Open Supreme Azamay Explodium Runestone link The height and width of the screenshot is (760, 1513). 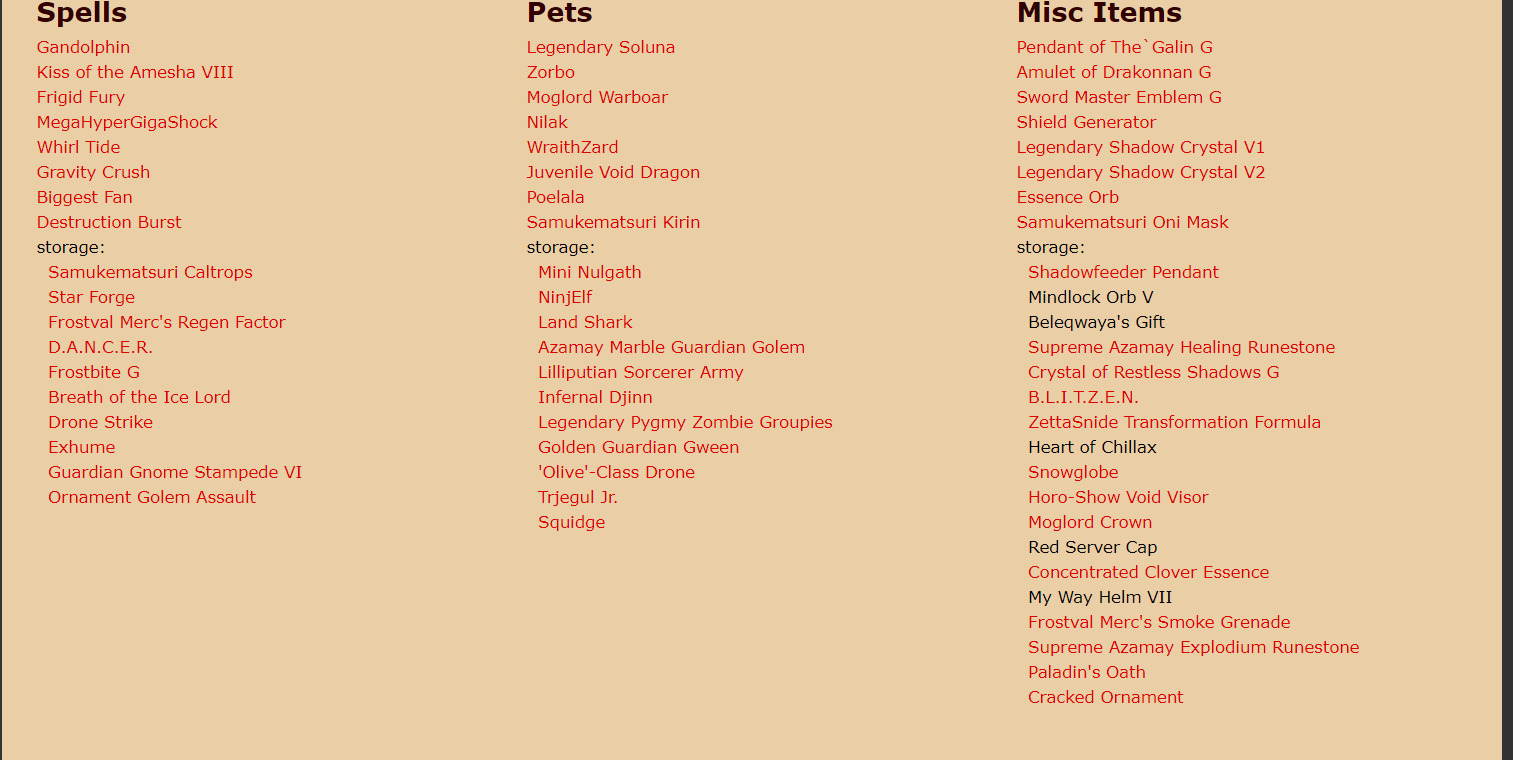[1193, 647]
